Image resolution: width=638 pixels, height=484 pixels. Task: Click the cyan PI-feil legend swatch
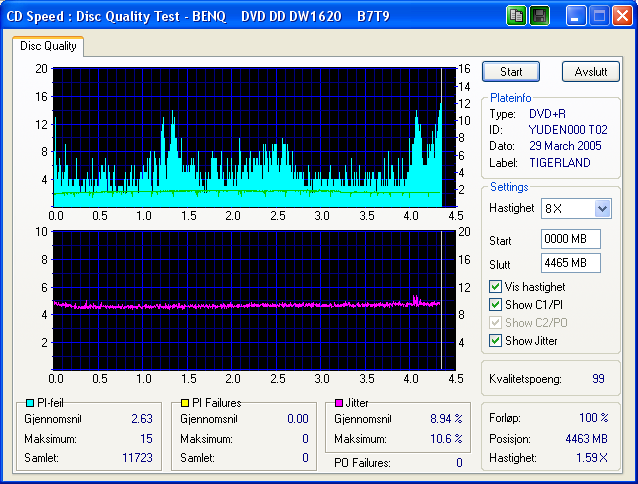click(30, 403)
